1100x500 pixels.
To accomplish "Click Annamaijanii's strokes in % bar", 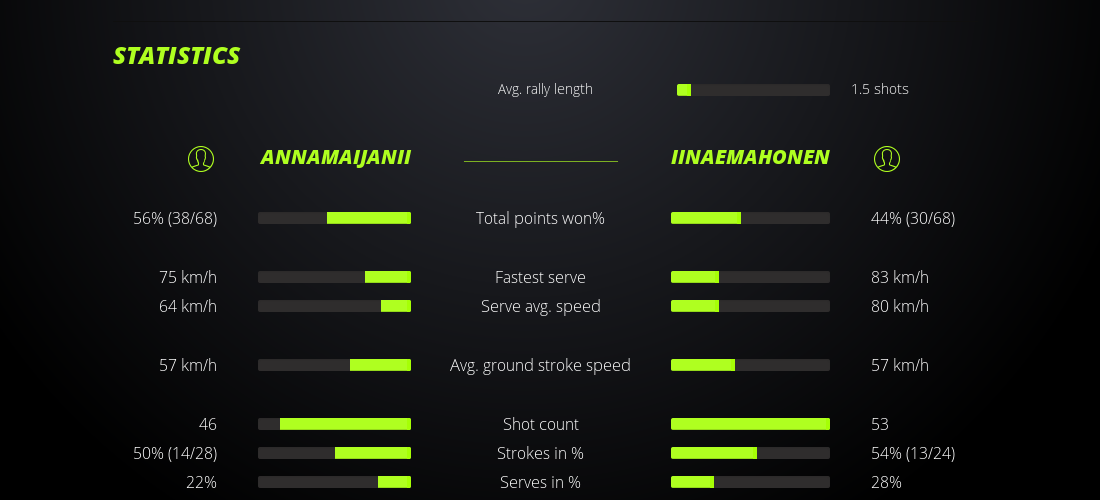I will [x=334, y=453].
